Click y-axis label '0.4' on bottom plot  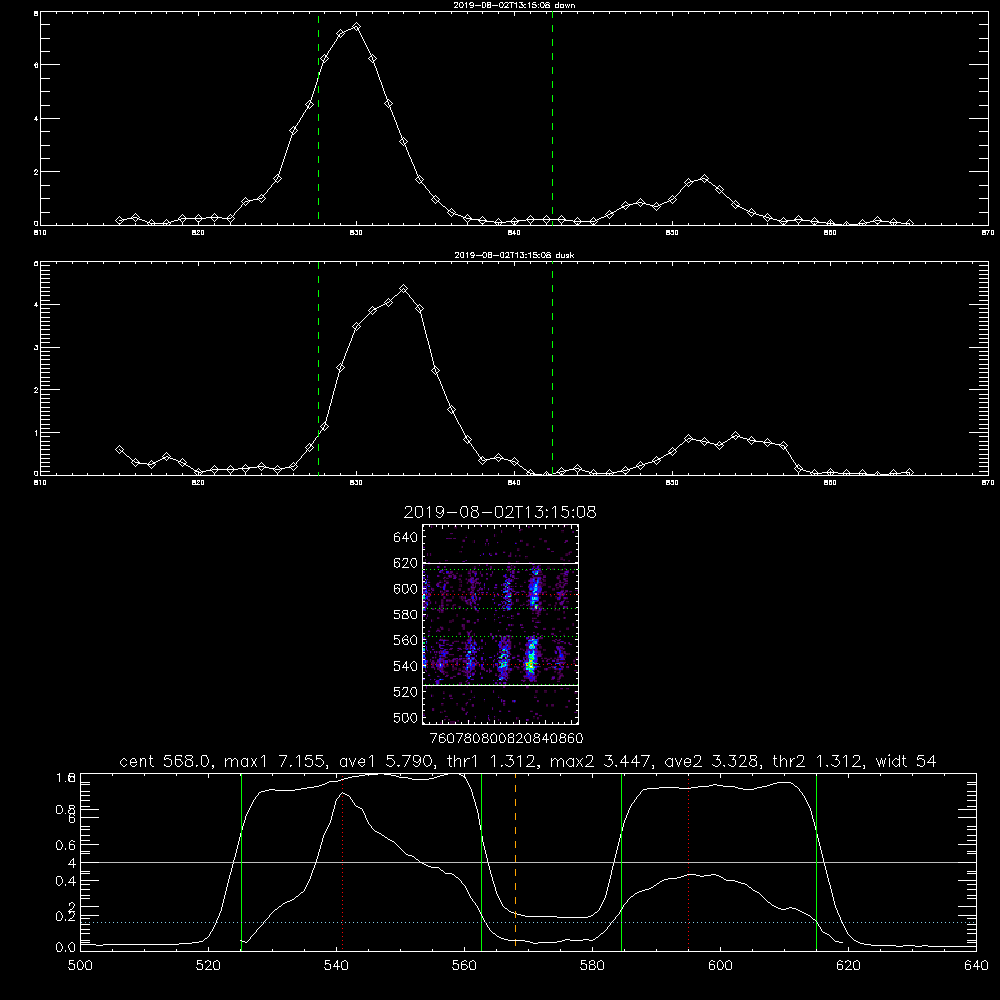pyautogui.click(x=66, y=881)
